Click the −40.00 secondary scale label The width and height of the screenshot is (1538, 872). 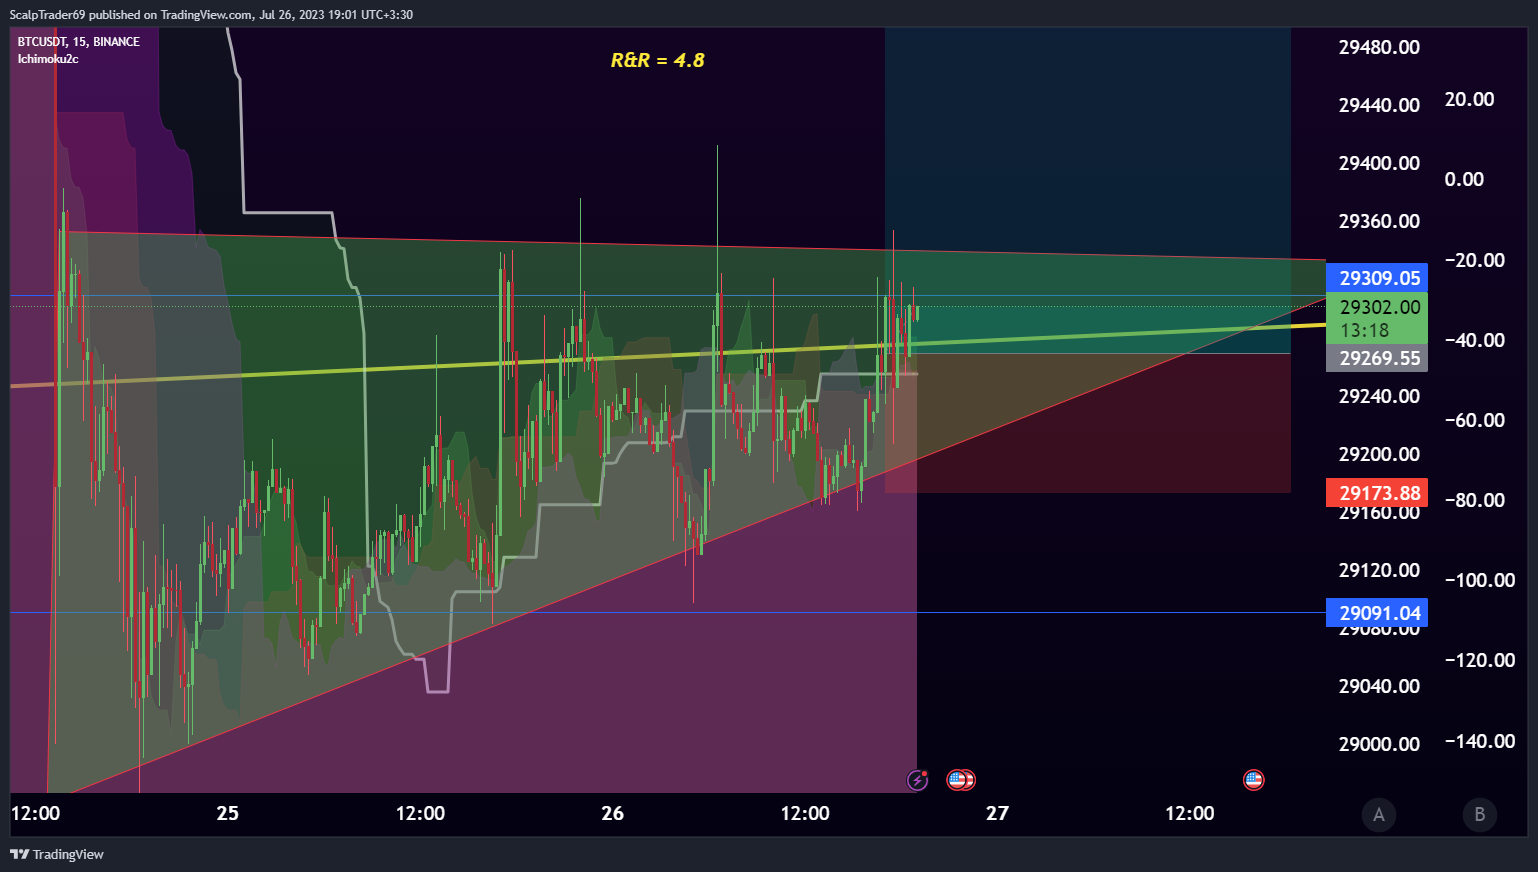pos(1474,340)
